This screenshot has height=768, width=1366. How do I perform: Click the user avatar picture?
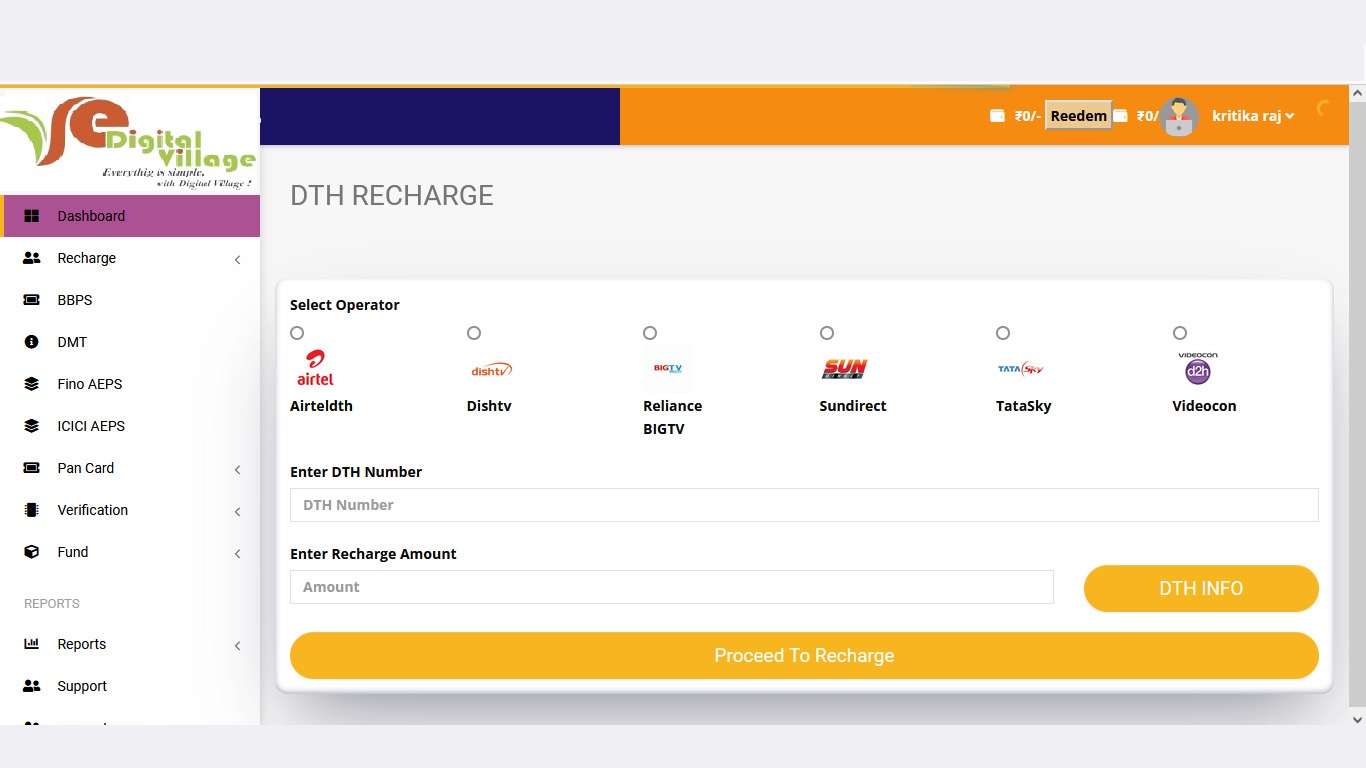pos(1179,117)
